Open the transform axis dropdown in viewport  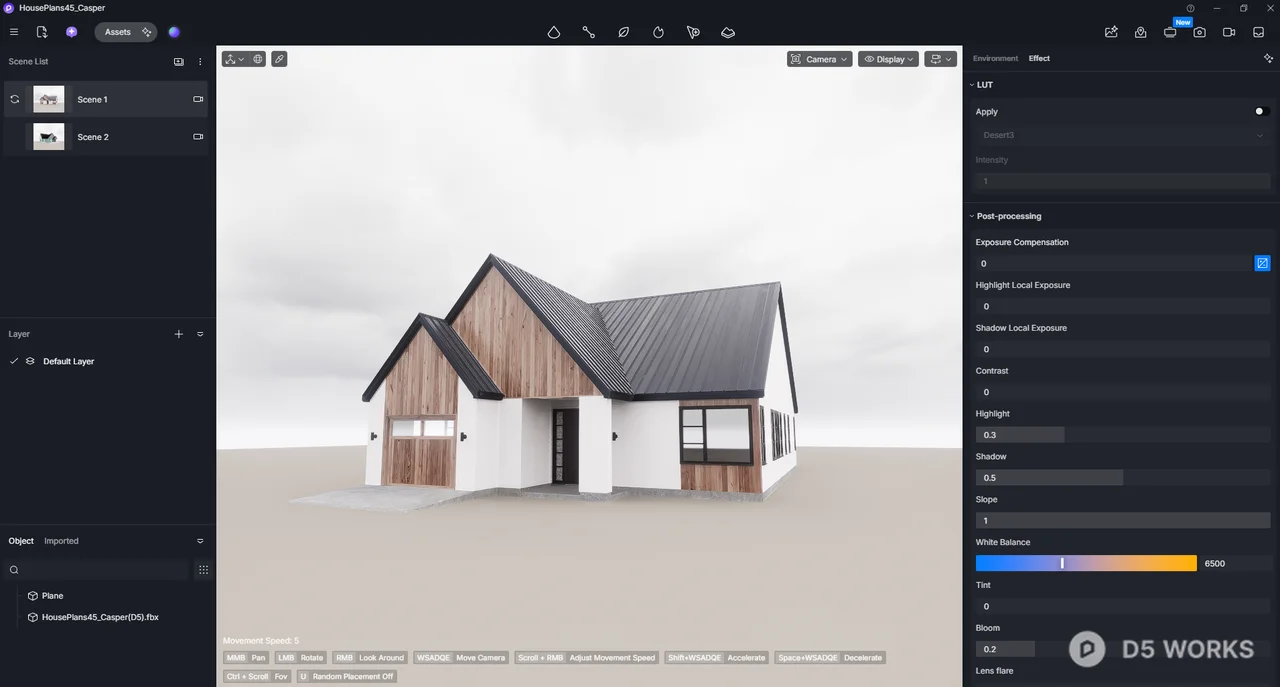pyautogui.click(x=234, y=59)
